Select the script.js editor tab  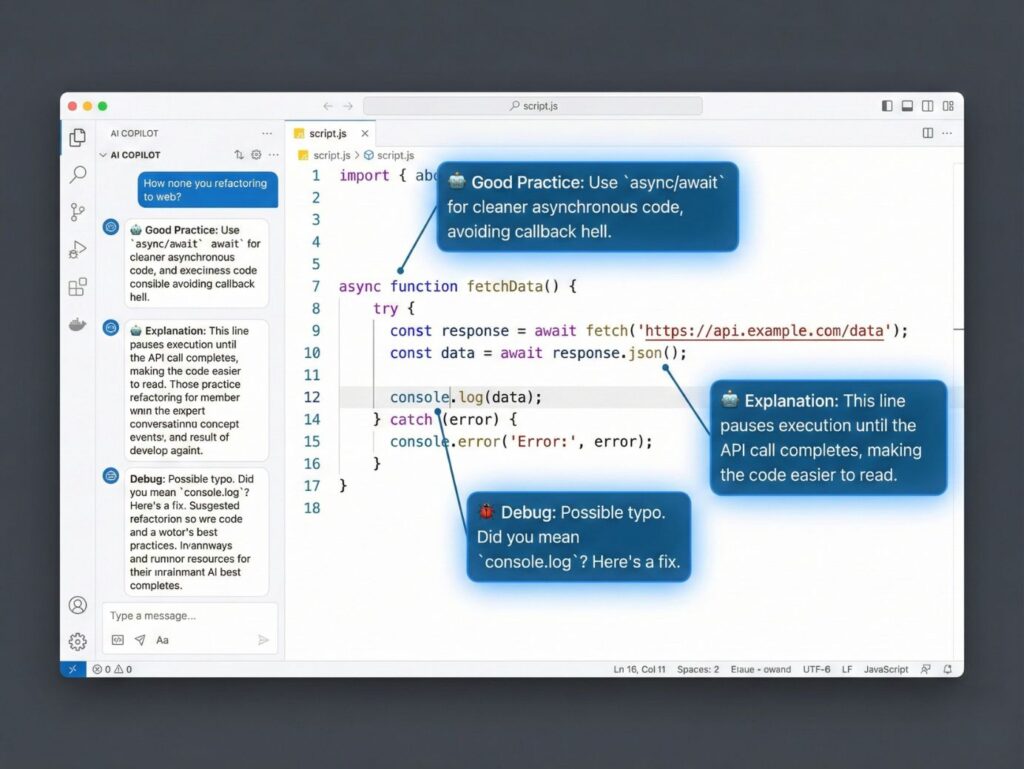coord(327,133)
